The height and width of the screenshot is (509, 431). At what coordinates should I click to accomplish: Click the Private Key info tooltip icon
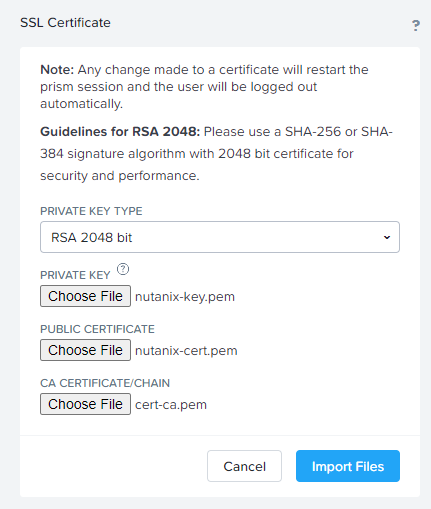click(123, 269)
